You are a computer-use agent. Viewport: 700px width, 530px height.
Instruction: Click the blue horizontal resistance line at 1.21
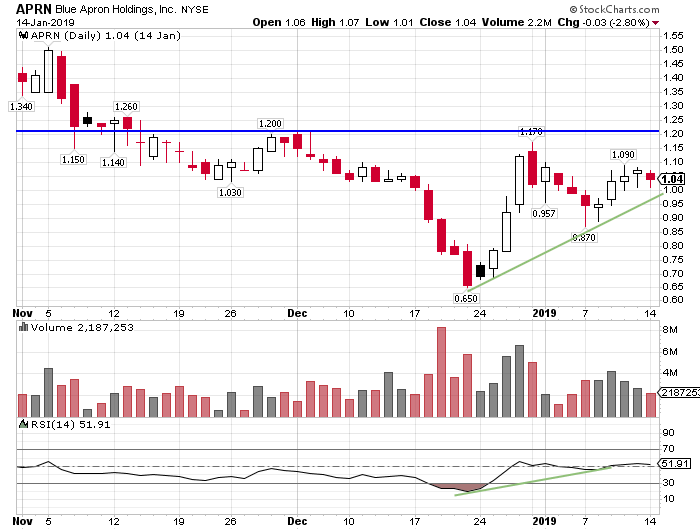[x=338, y=131]
